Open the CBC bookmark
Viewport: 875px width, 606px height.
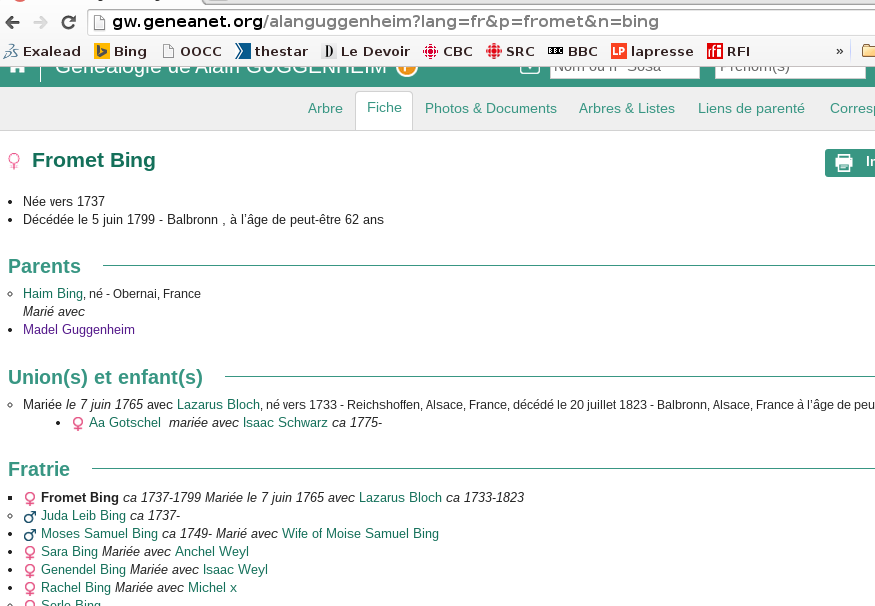pos(448,51)
